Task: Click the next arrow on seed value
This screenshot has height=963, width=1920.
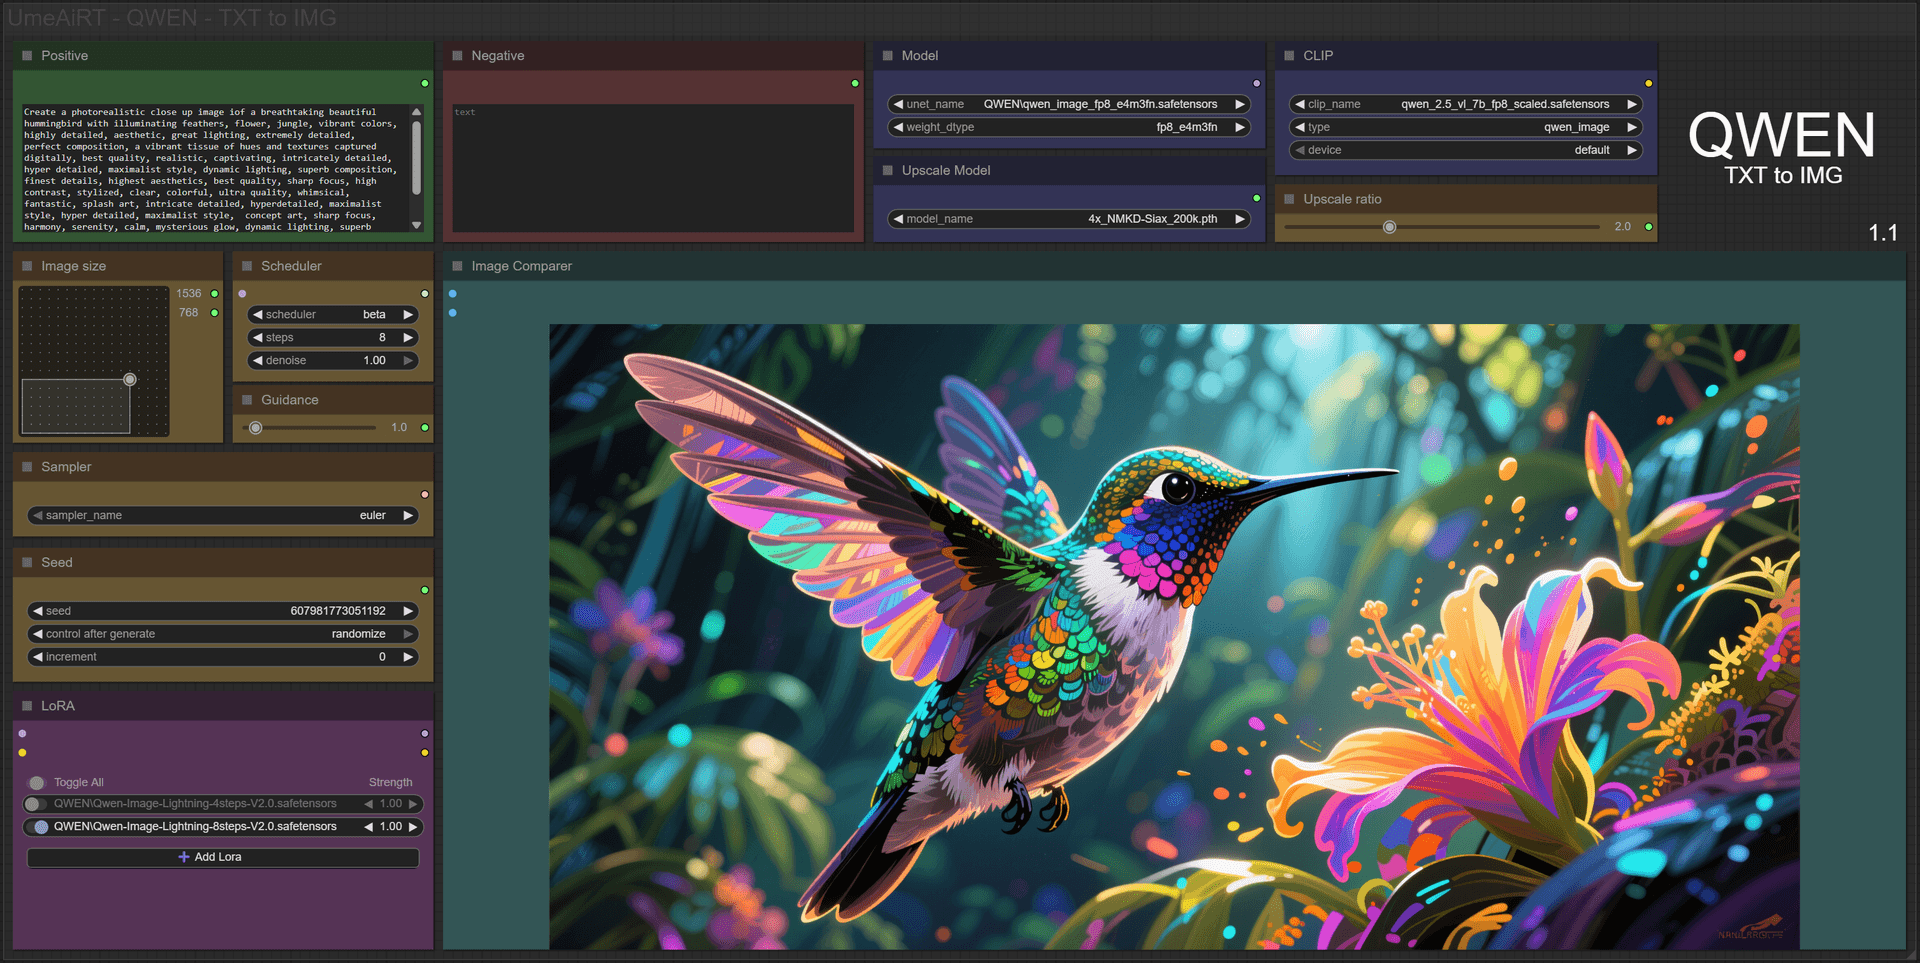Action: tap(408, 611)
